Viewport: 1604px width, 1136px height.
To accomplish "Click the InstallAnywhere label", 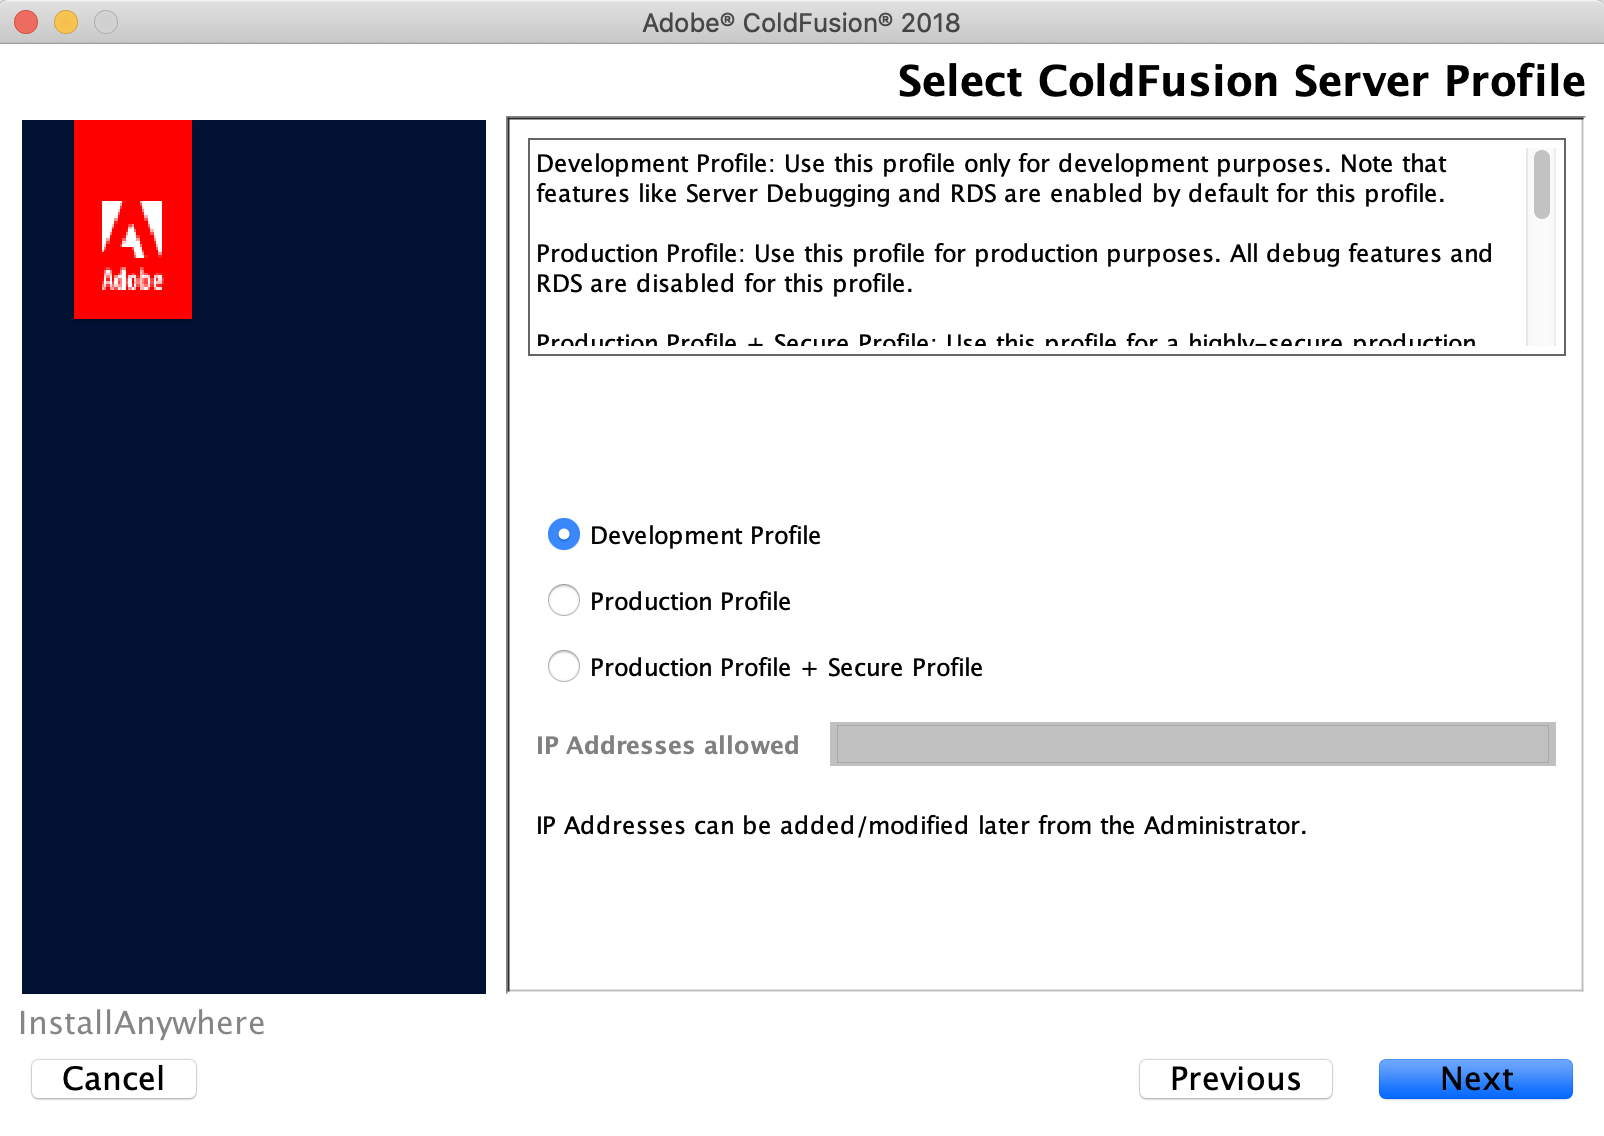I will pyautogui.click(x=142, y=1023).
